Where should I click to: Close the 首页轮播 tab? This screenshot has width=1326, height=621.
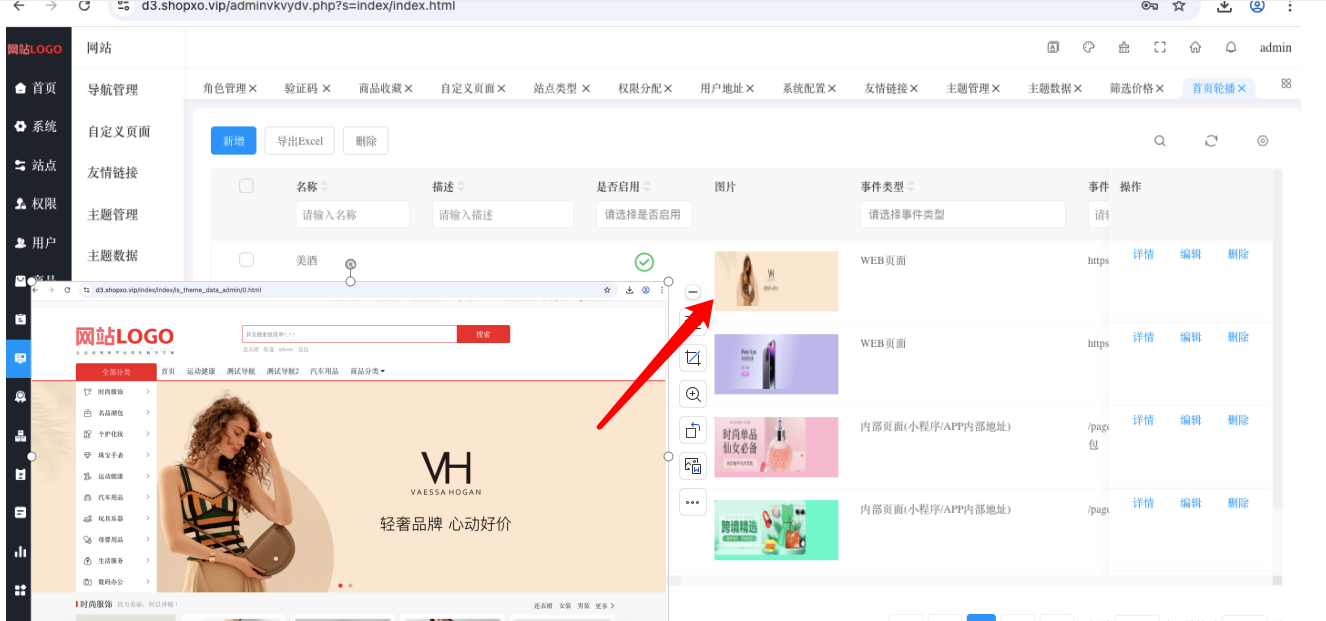tap(1242, 88)
